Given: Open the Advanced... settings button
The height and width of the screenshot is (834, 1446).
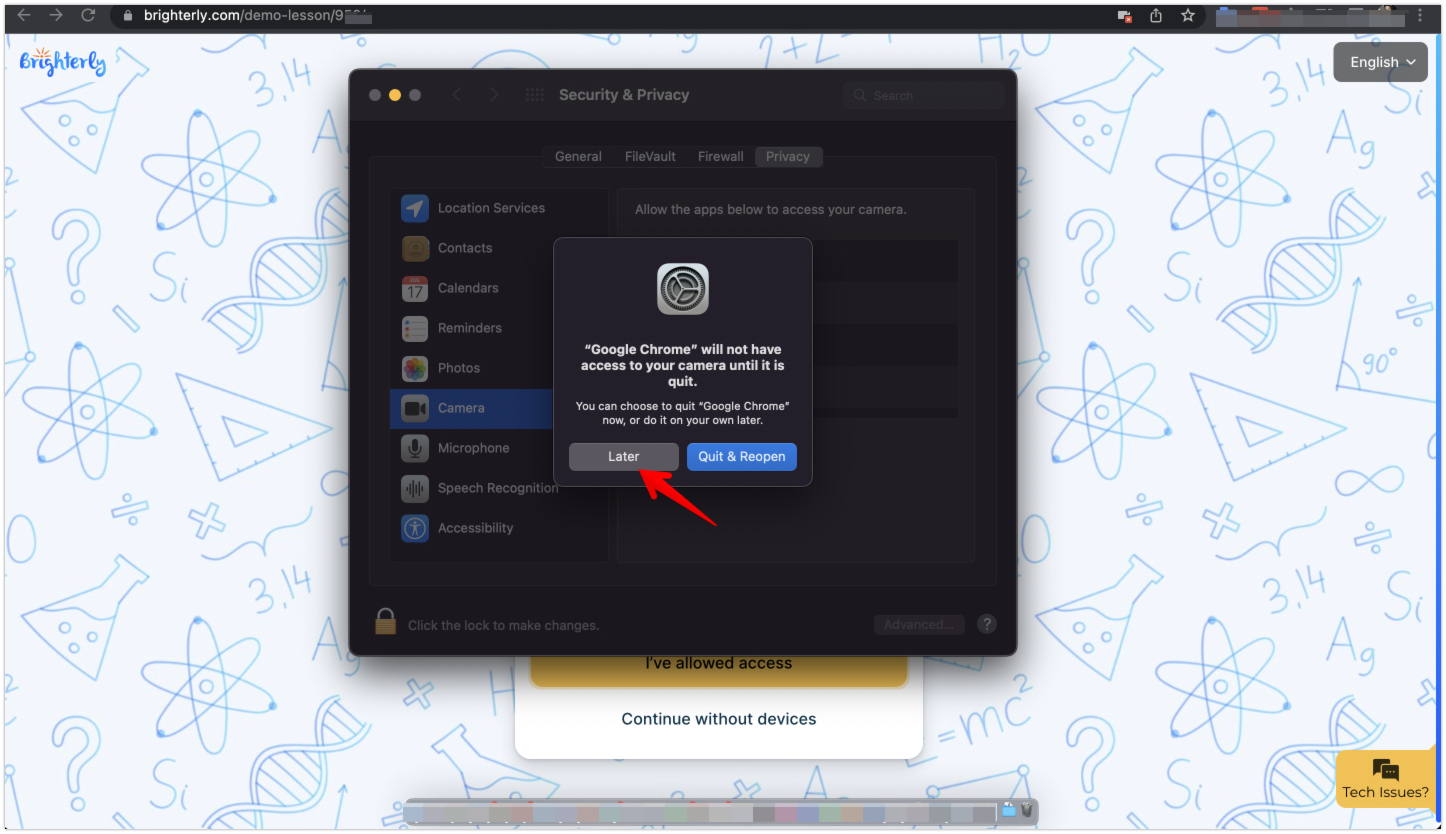Looking at the screenshot, I should 919,624.
